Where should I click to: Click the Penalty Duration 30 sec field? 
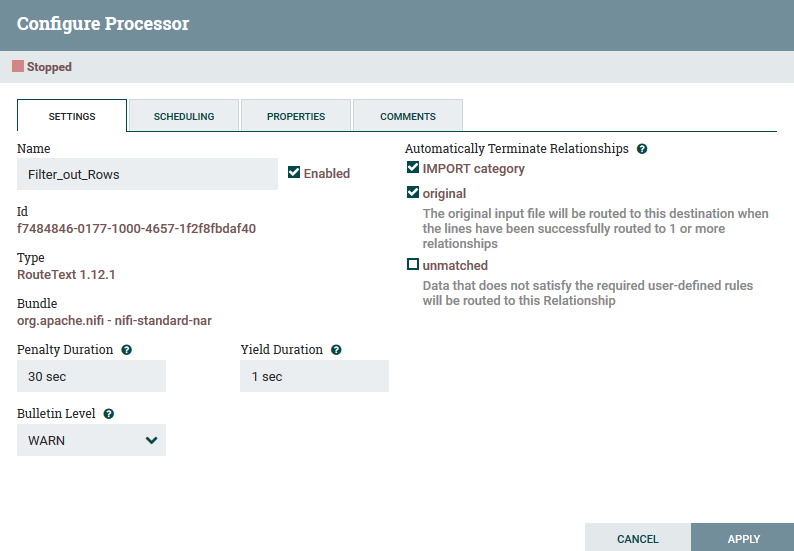click(x=91, y=376)
